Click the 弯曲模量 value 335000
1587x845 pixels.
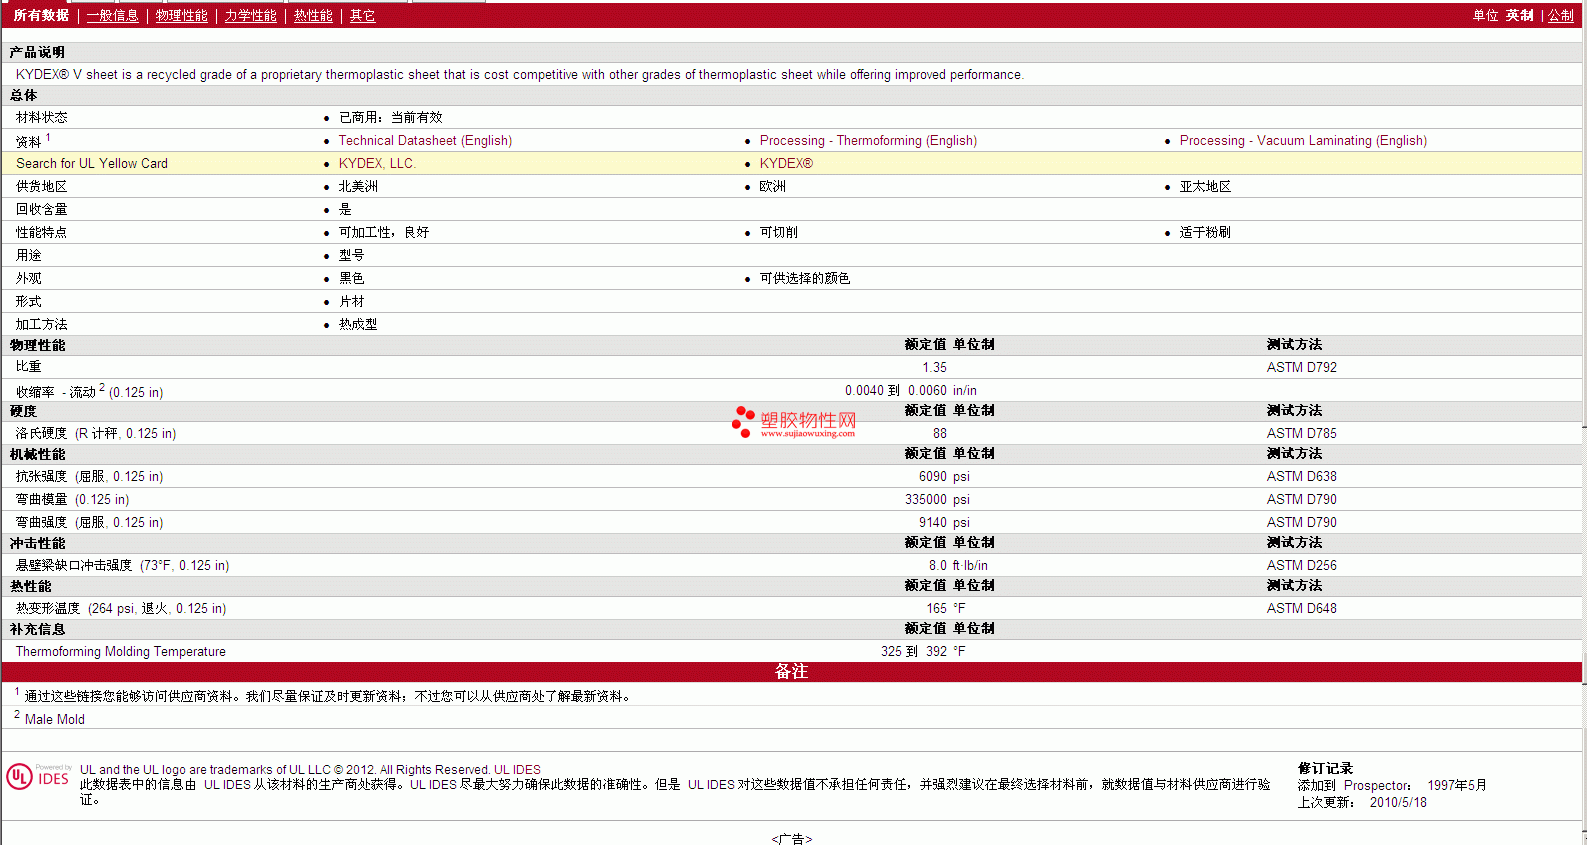926,500
